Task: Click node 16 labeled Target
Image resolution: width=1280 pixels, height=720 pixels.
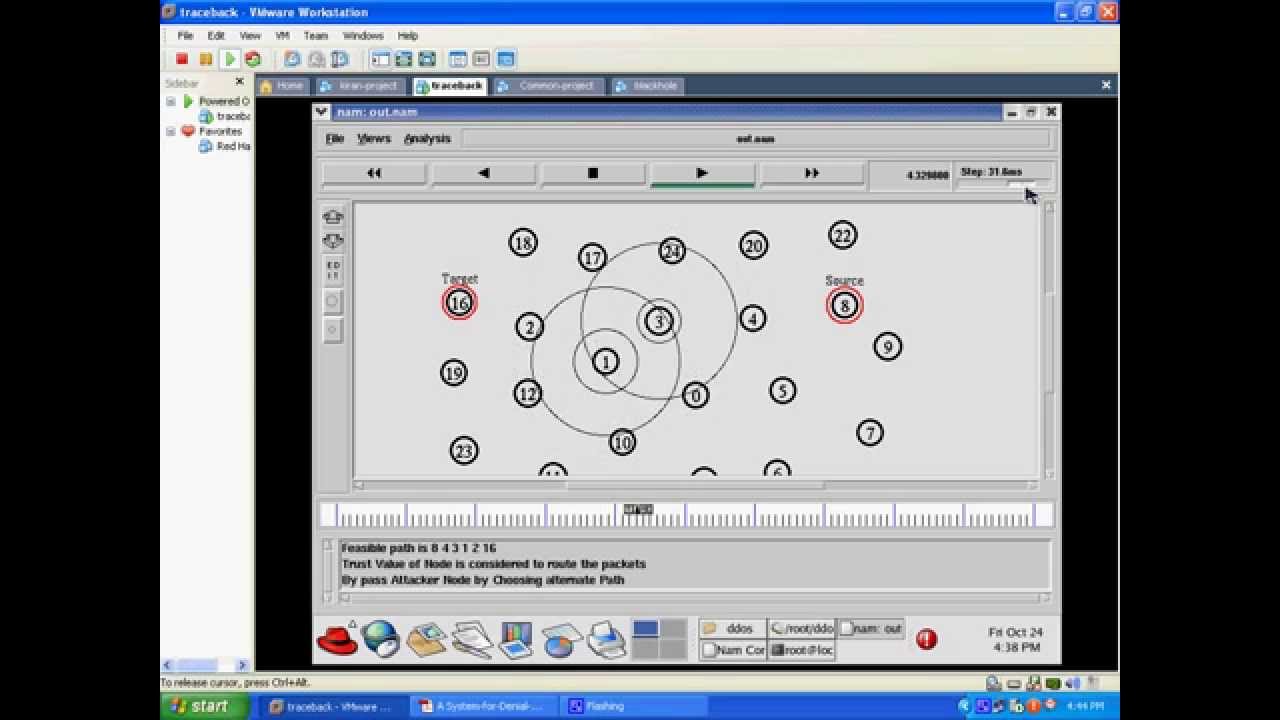Action: click(459, 303)
